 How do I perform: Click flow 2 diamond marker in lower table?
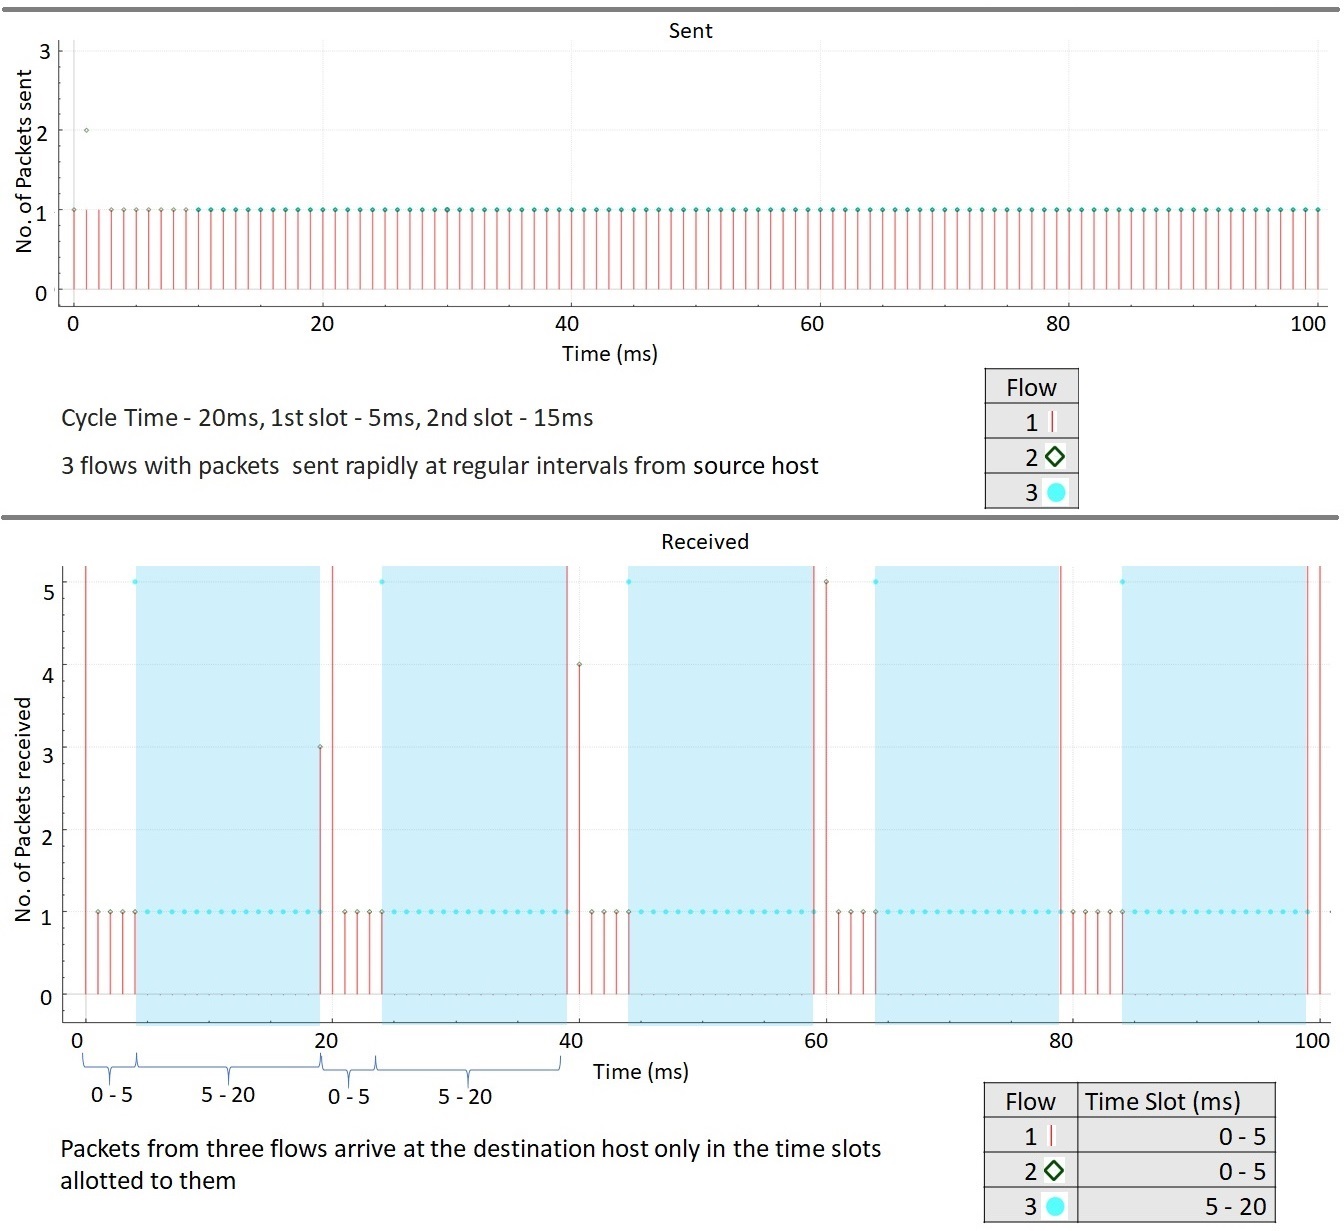pos(1054,1171)
